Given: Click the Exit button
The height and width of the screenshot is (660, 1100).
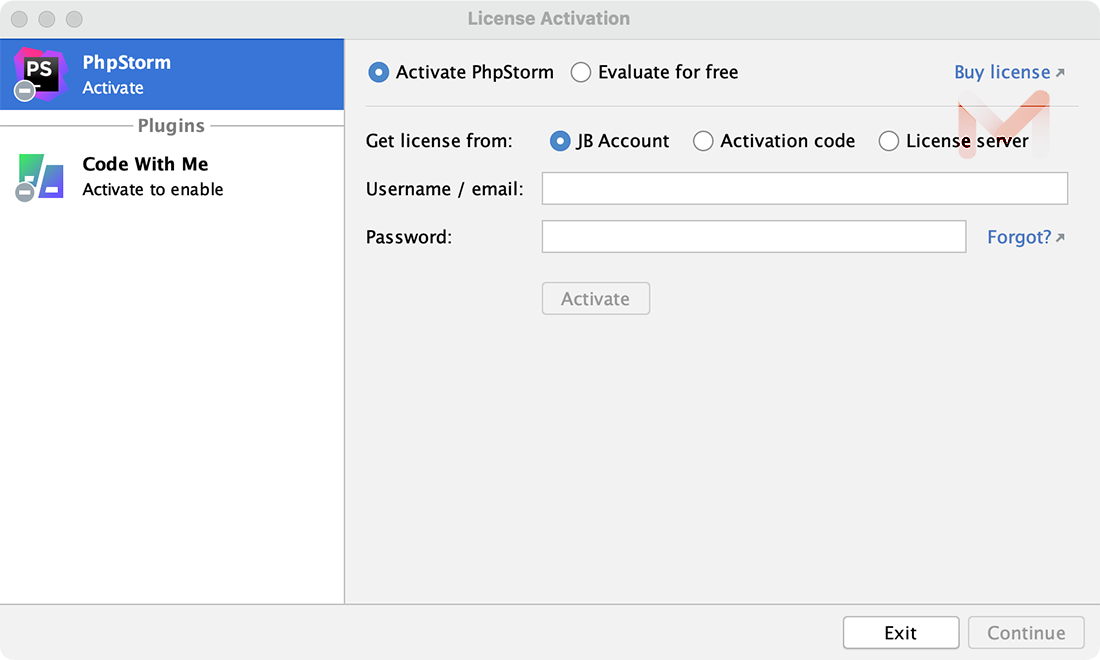Looking at the screenshot, I should click(x=900, y=633).
